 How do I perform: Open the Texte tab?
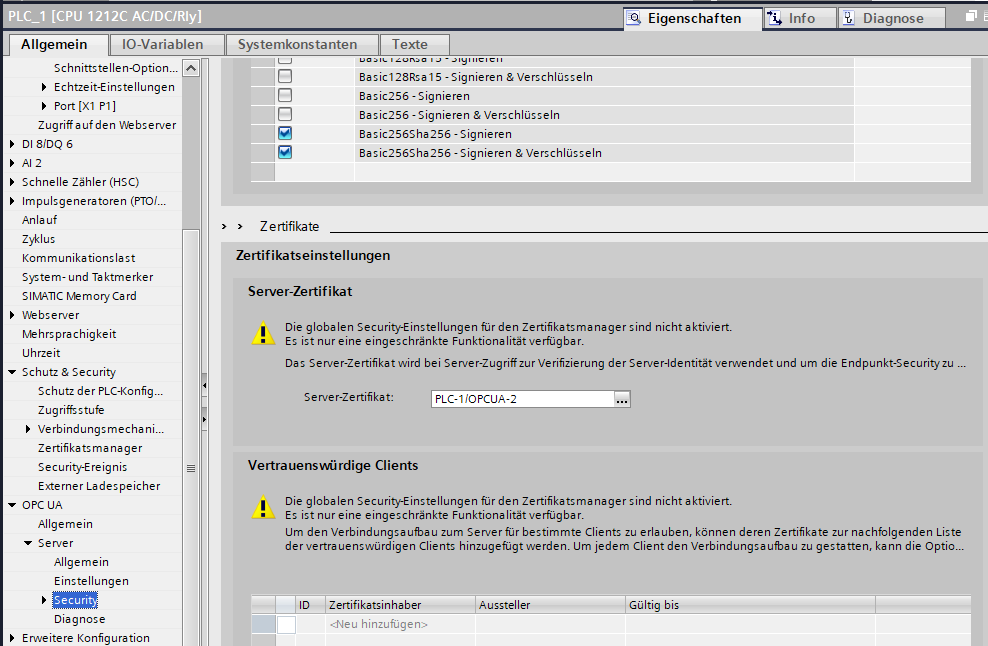[415, 45]
